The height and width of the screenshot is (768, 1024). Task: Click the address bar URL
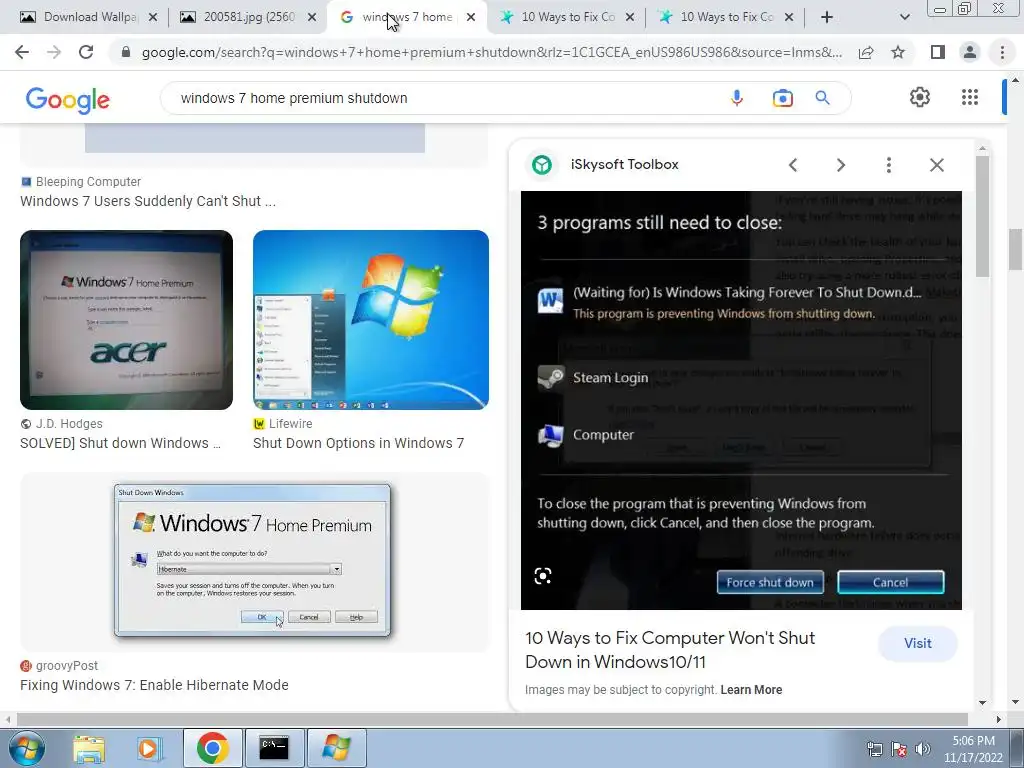tap(492, 52)
